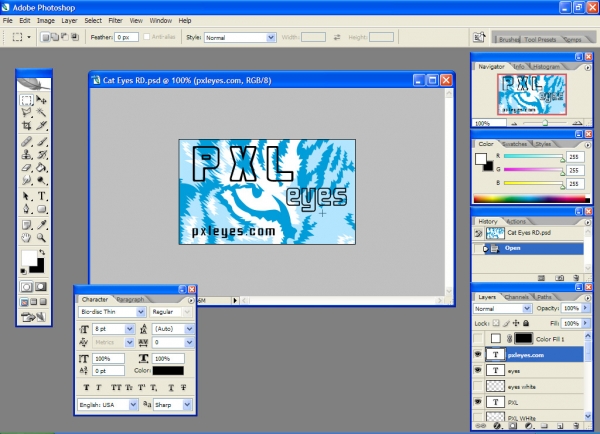Choose the Polygonal Lasso tool
This screenshot has height=434, width=600.
[x=26, y=113]
